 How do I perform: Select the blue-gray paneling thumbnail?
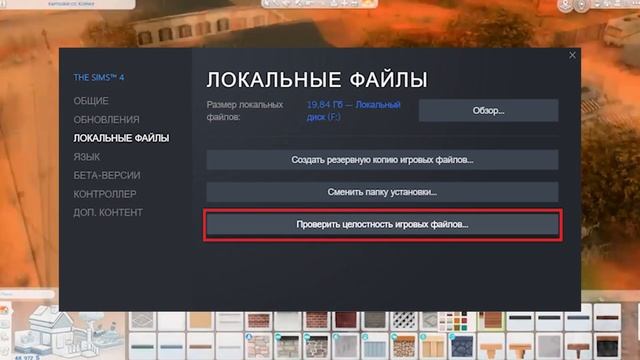(x=375, y=346)
